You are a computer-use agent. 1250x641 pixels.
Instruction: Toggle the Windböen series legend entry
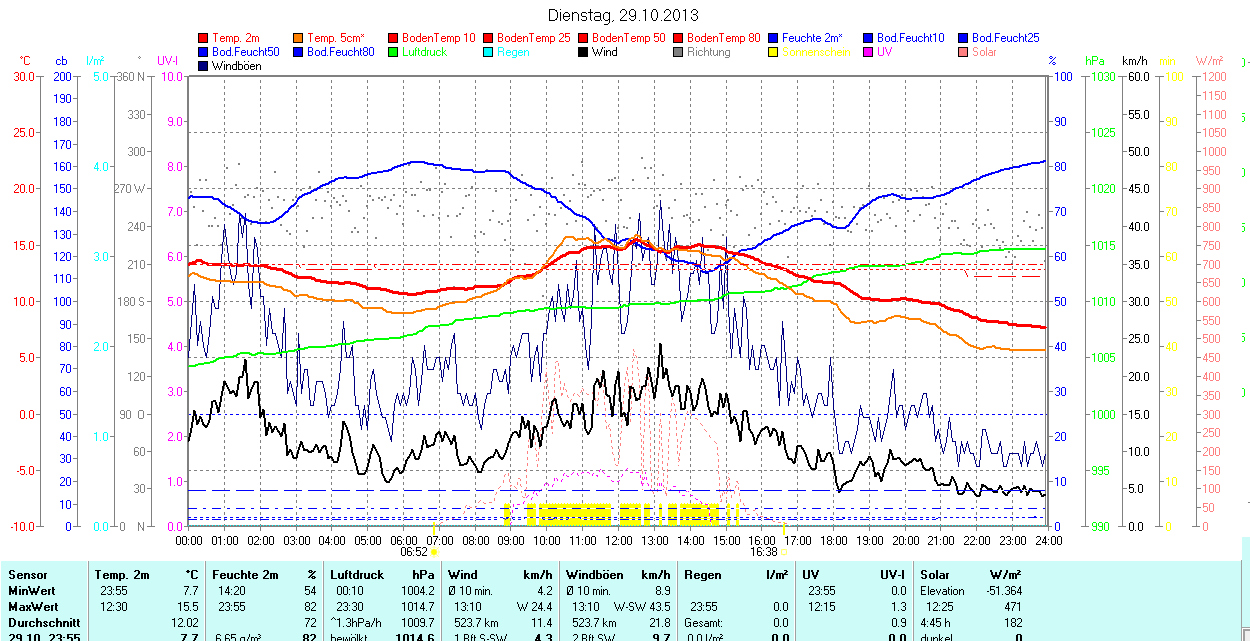[236, 66]
